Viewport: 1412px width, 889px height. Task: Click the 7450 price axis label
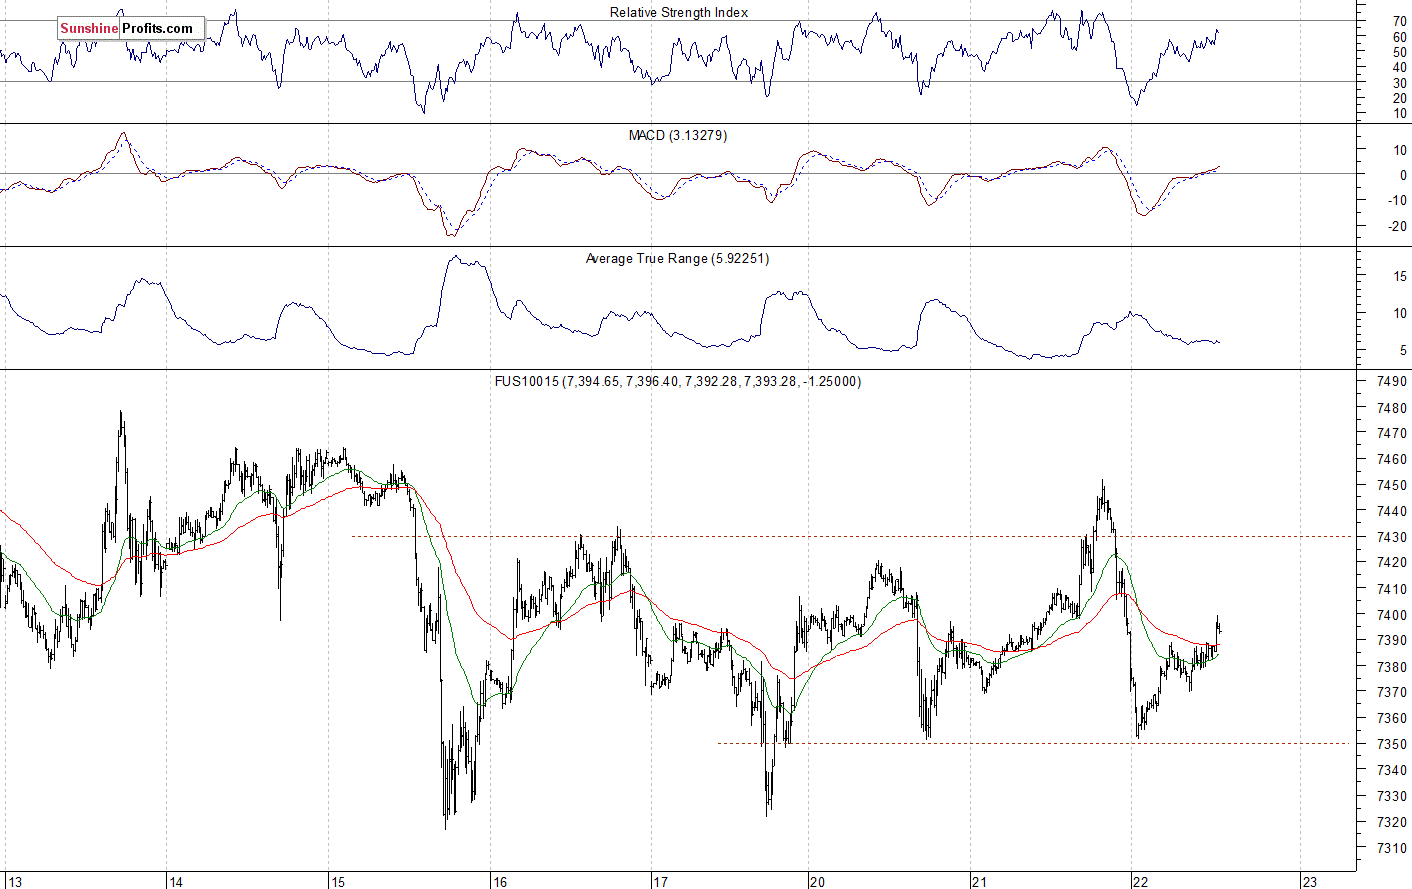point(1392,486)
